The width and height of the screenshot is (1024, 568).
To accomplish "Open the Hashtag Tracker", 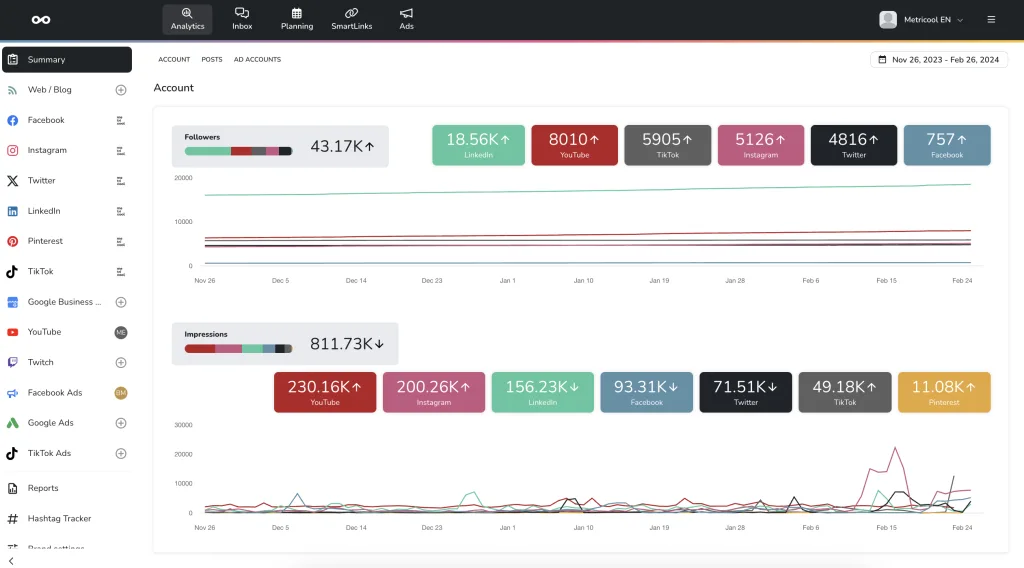I will 59,518.
